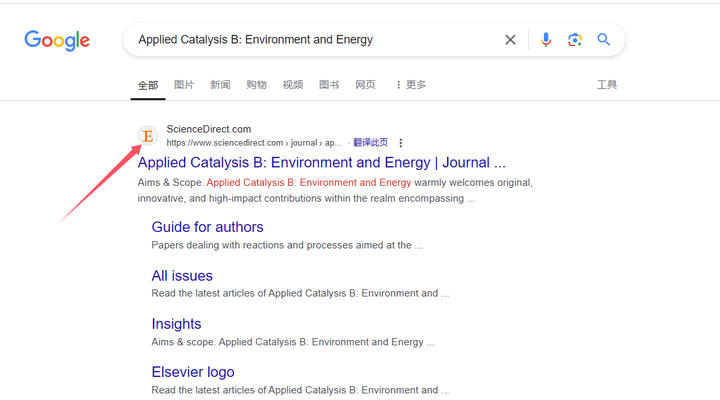The width and height of the screenshot is (720, 400).
Task: Expand the 更多 menu
Action: (411, 85)
